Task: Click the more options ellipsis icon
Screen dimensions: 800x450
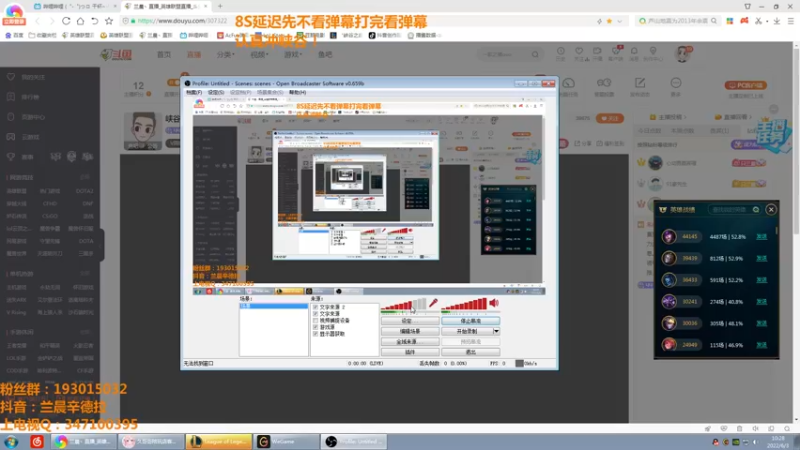Action: [676, 83]
